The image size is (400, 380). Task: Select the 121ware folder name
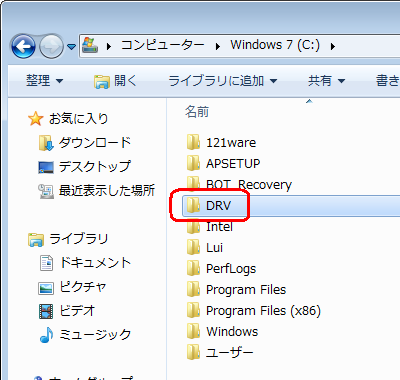(x=231, y=143)
